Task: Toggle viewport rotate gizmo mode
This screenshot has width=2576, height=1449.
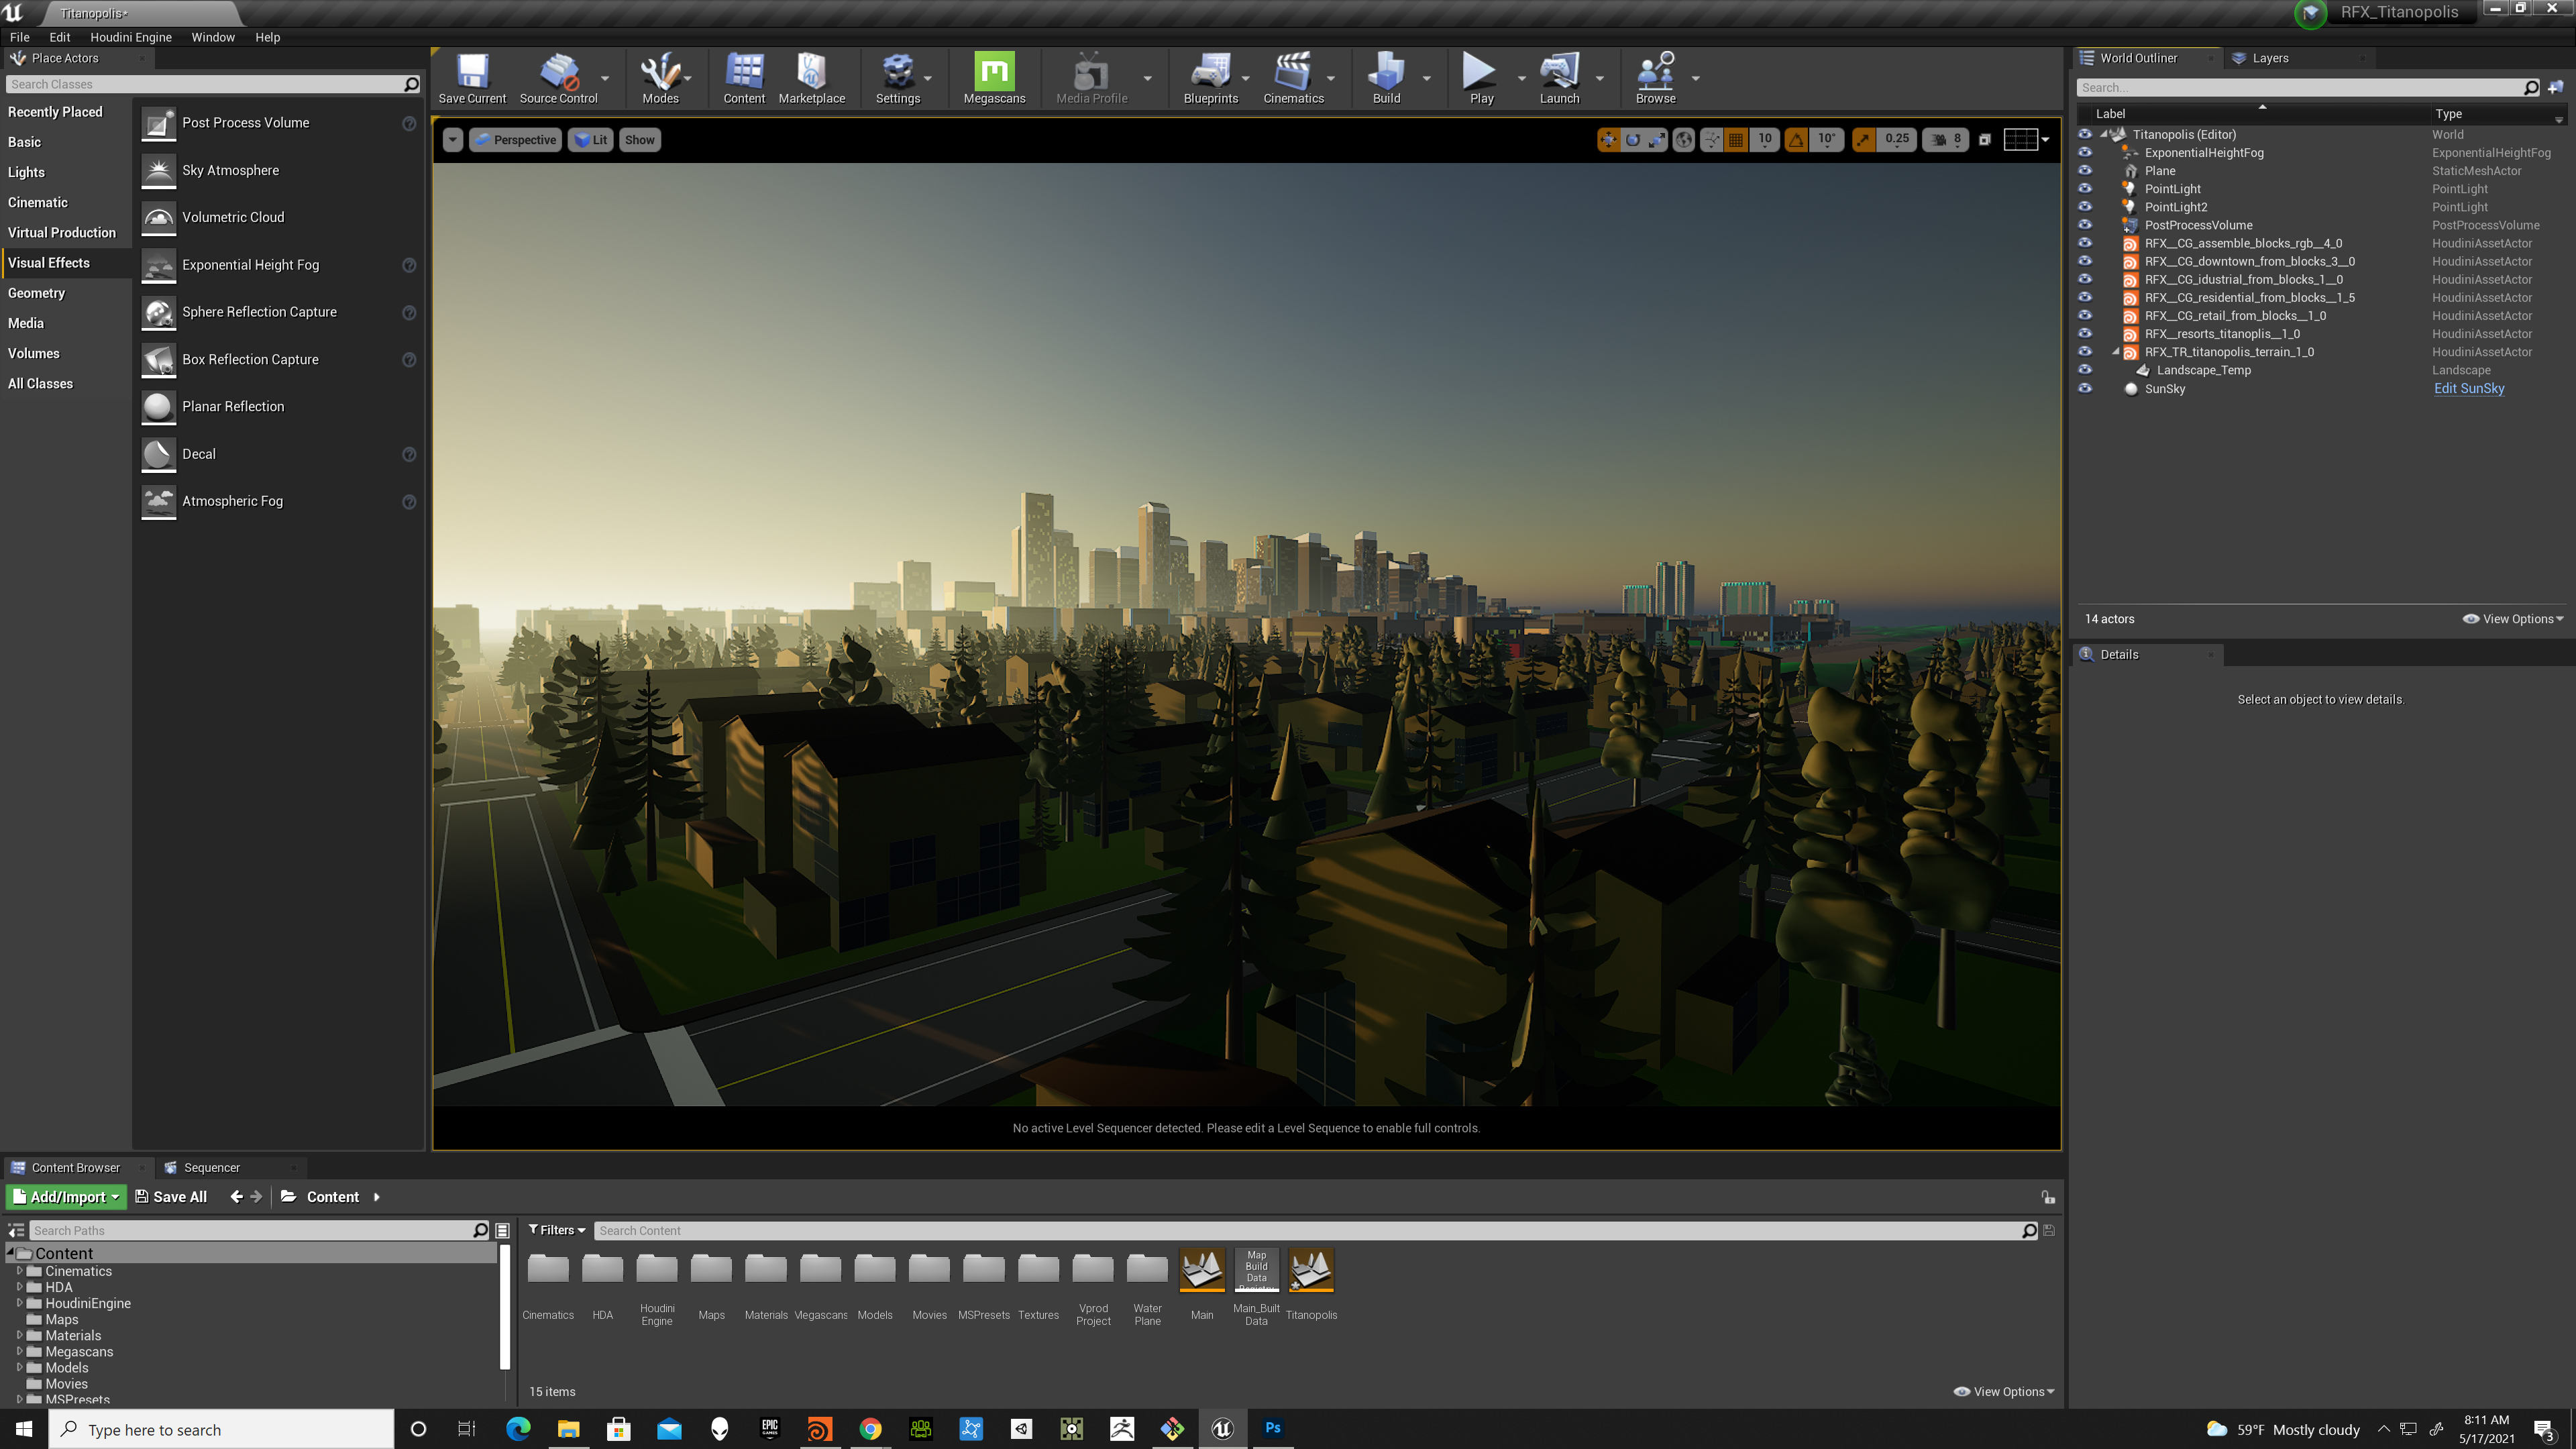Action: click(x=1633, y=140)
